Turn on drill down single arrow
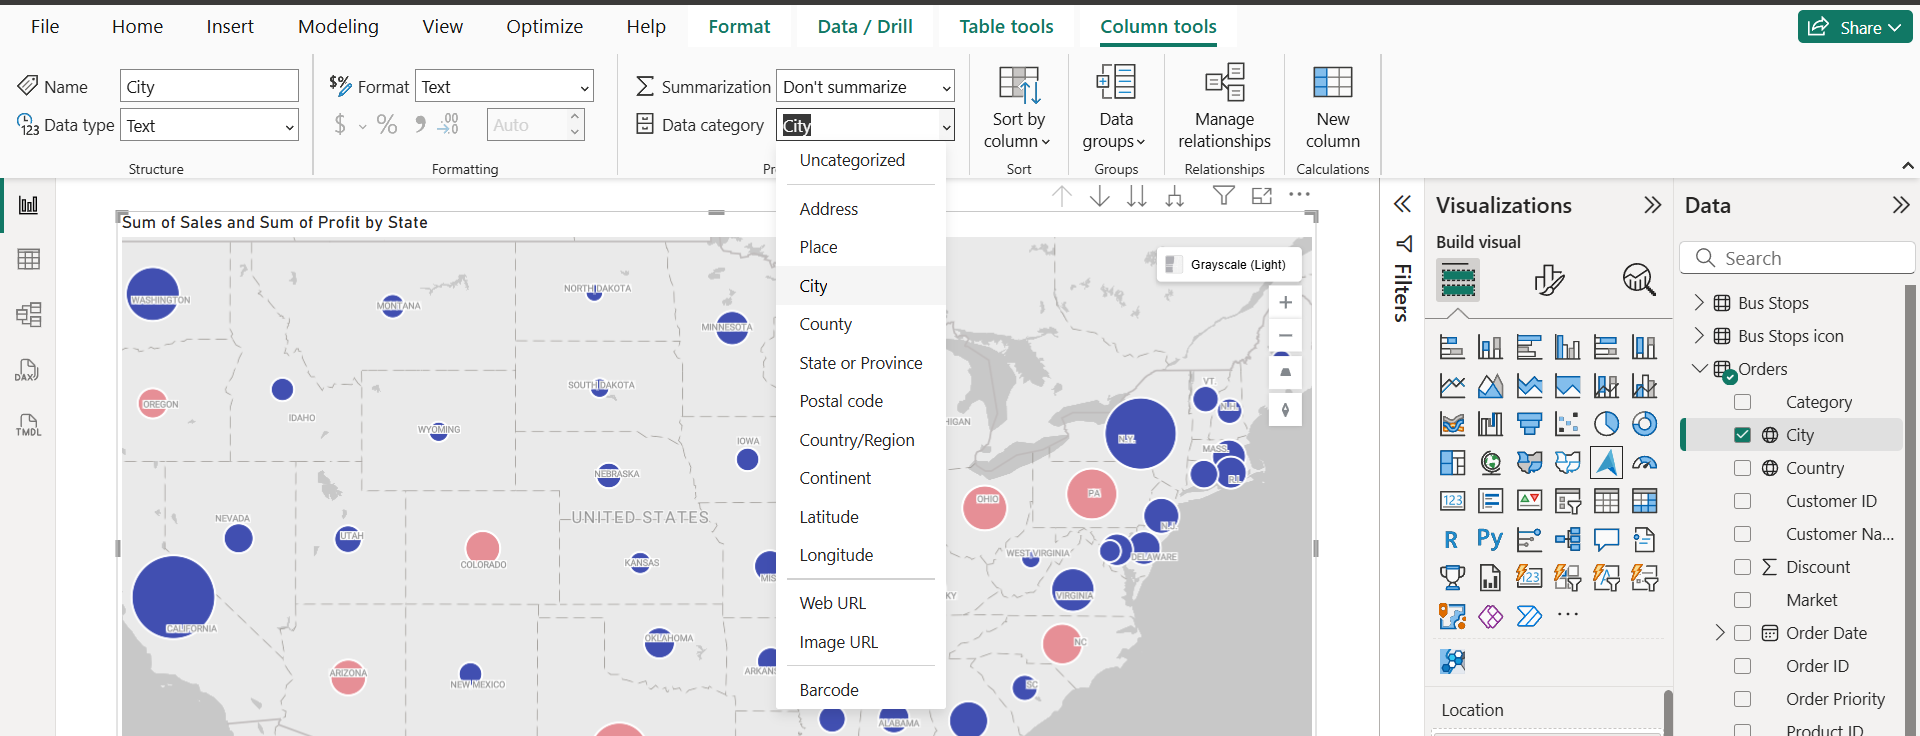The image size is (1920, 736). pos(1100,196)
